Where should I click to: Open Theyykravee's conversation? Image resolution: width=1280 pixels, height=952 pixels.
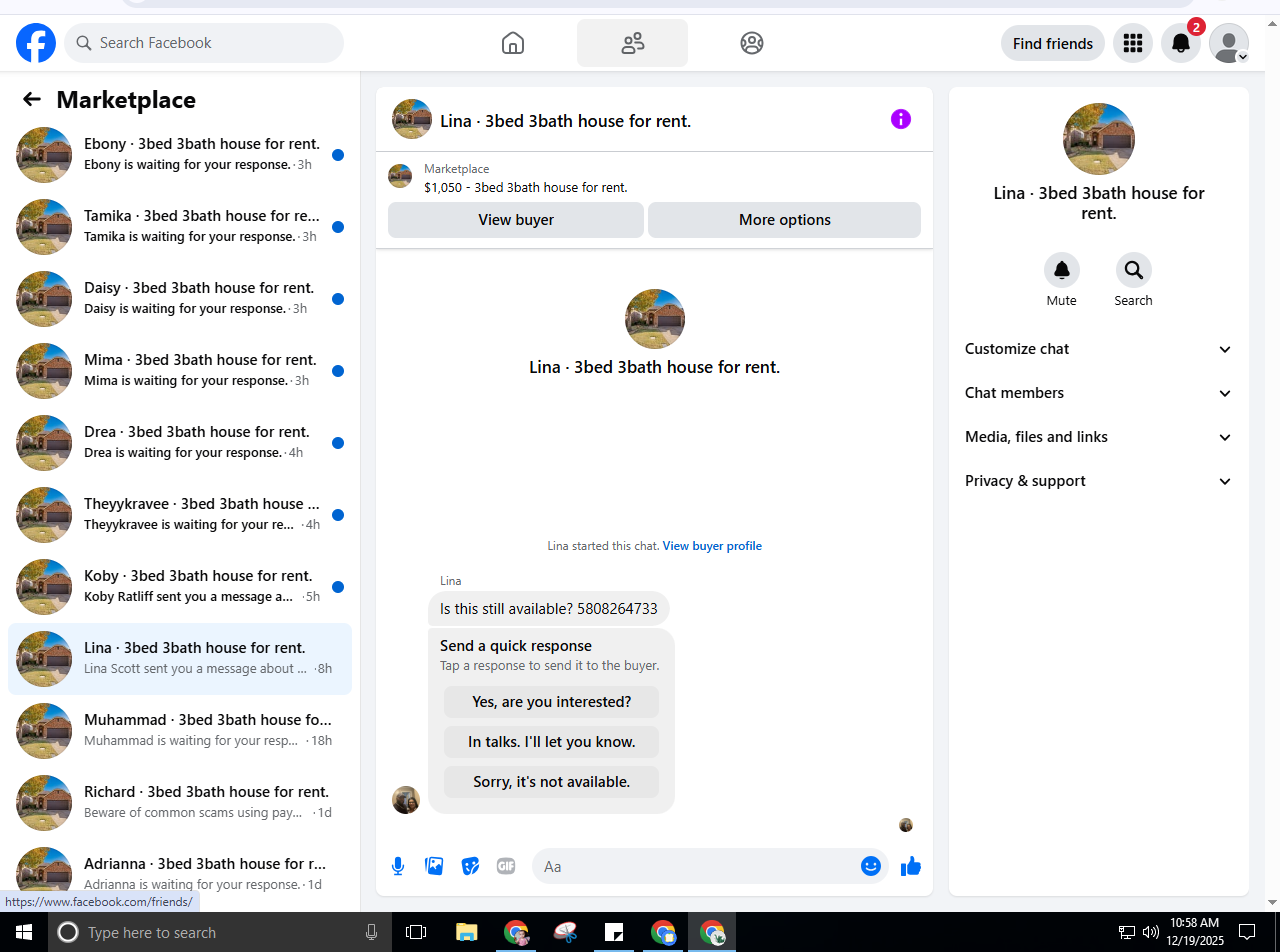(x=180, y=515)
